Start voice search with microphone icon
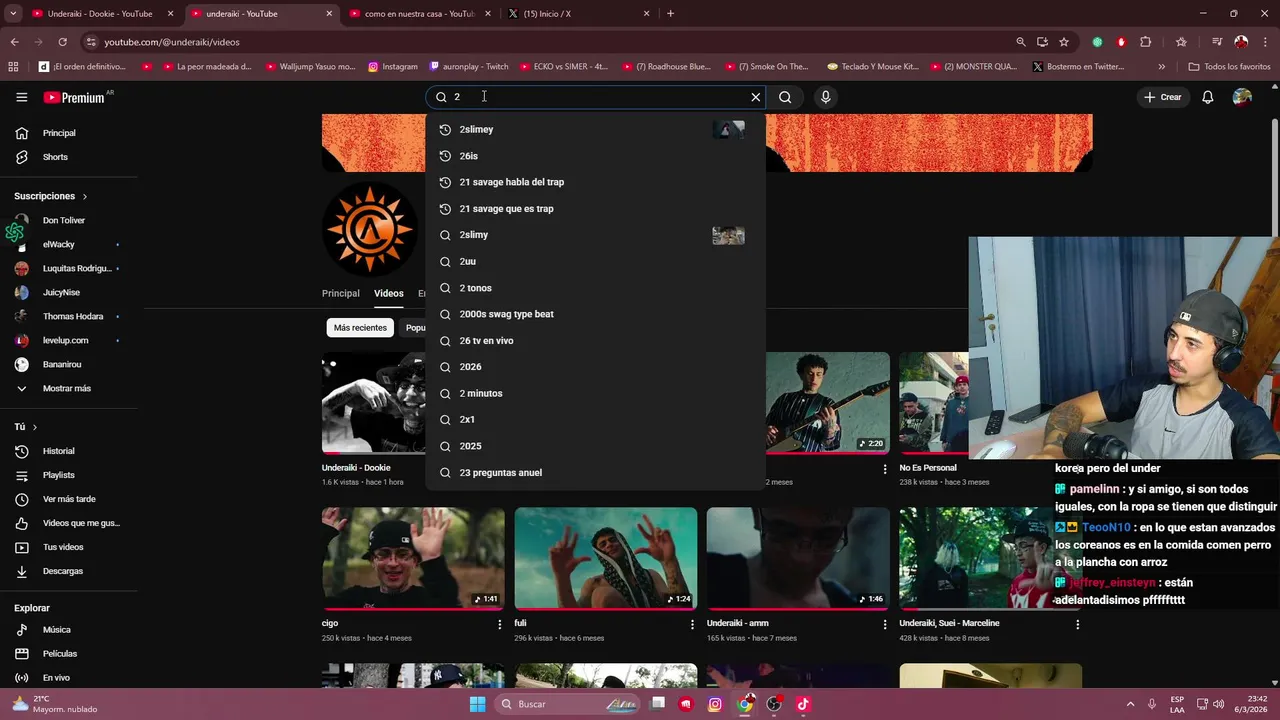Image resolution: width=1280 pixels, height=720 pixels. click(825, 97)
